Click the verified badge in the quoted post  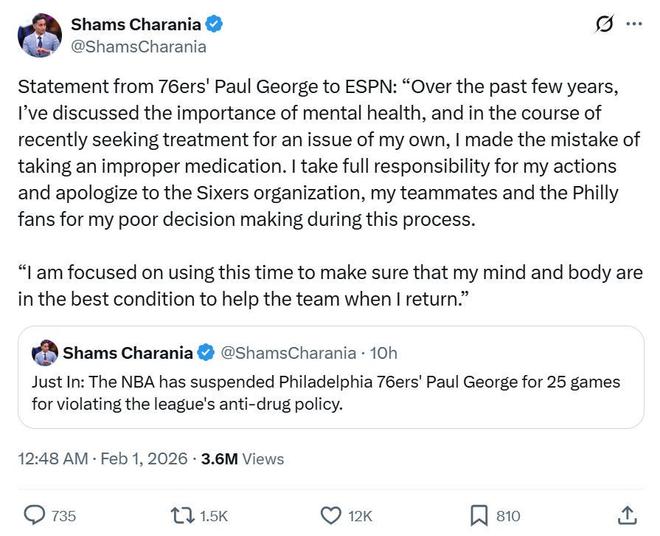point(205,352)
